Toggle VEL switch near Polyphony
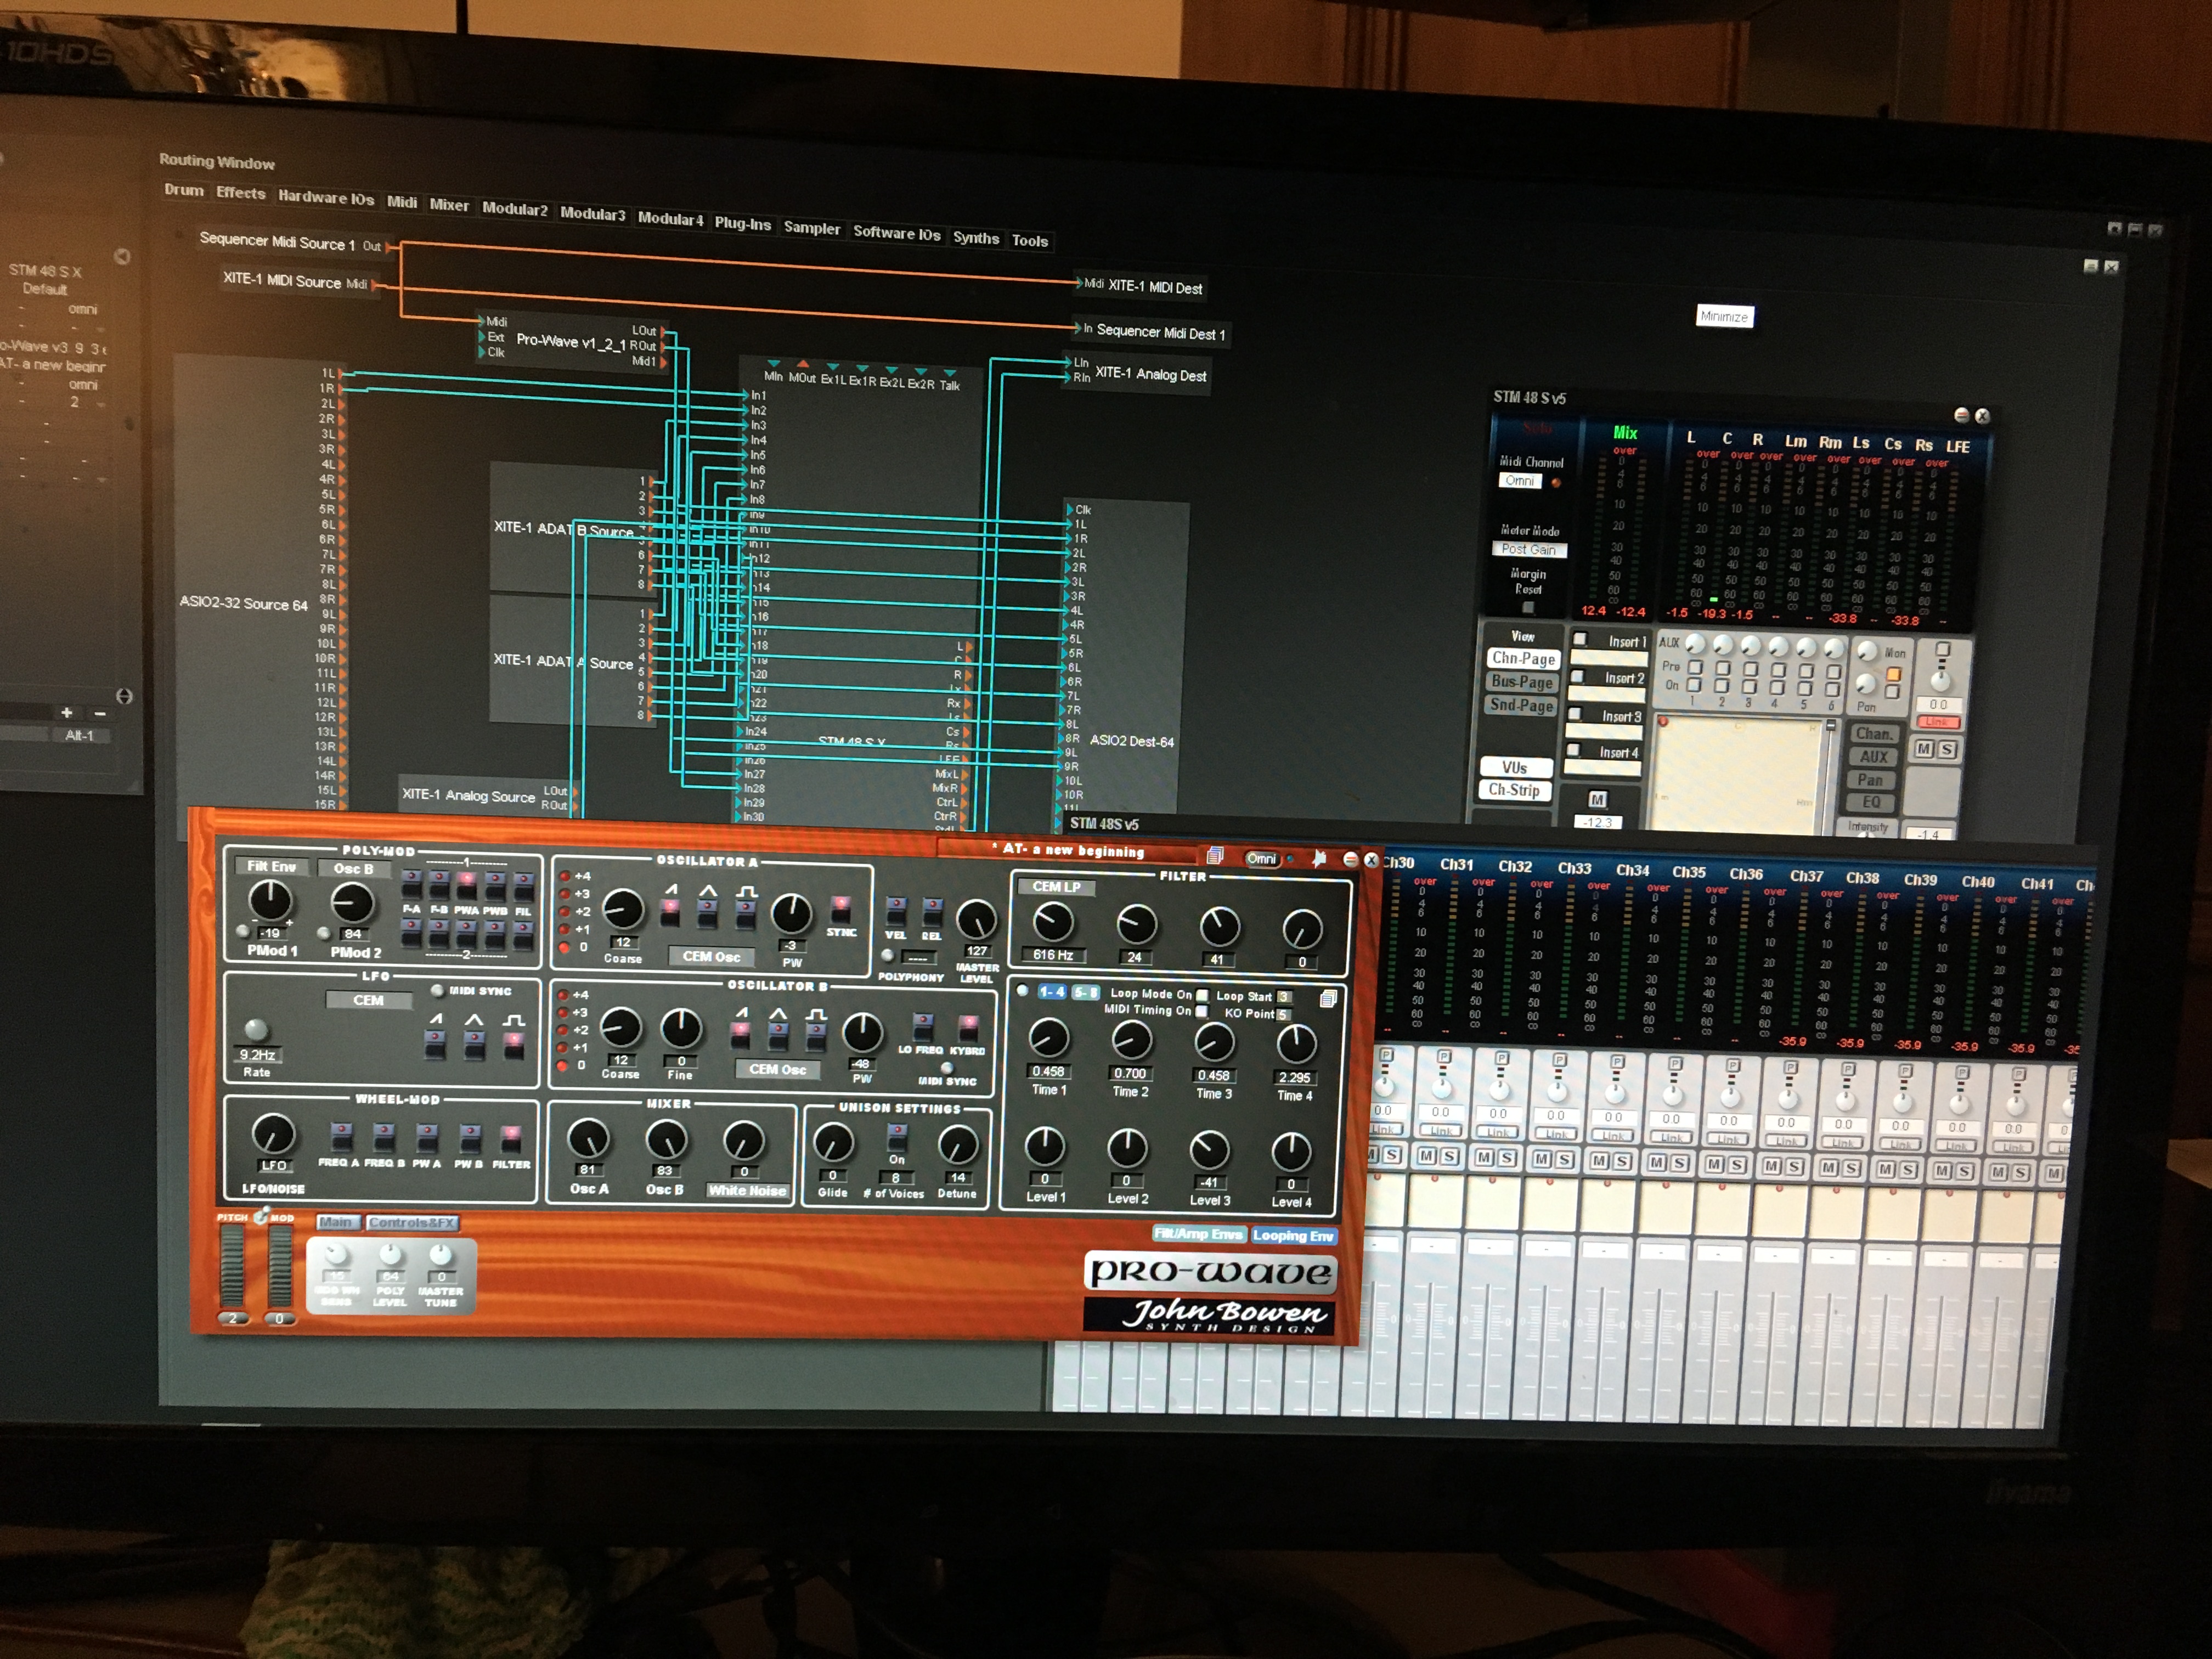Viewport: 2212px width, 1659px height. pyautogui.click(x=896, y=912)
